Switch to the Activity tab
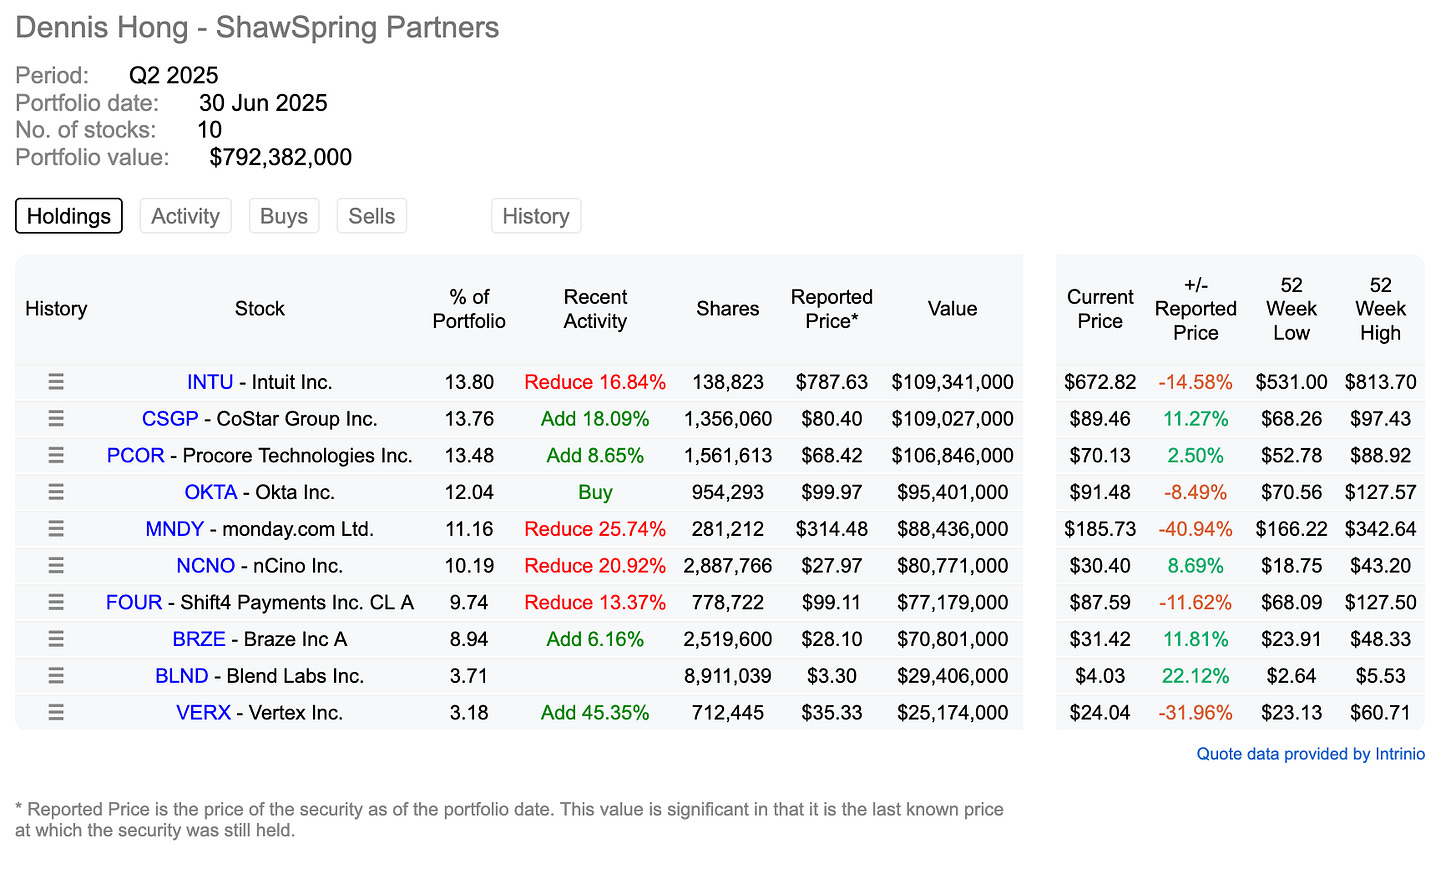 click(185, 216)
